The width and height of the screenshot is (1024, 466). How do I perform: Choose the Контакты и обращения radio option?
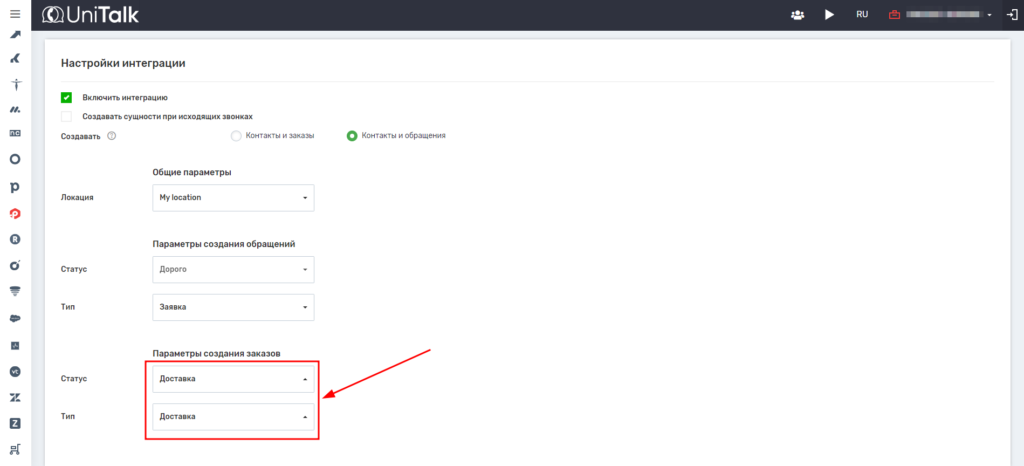point(352,136)
